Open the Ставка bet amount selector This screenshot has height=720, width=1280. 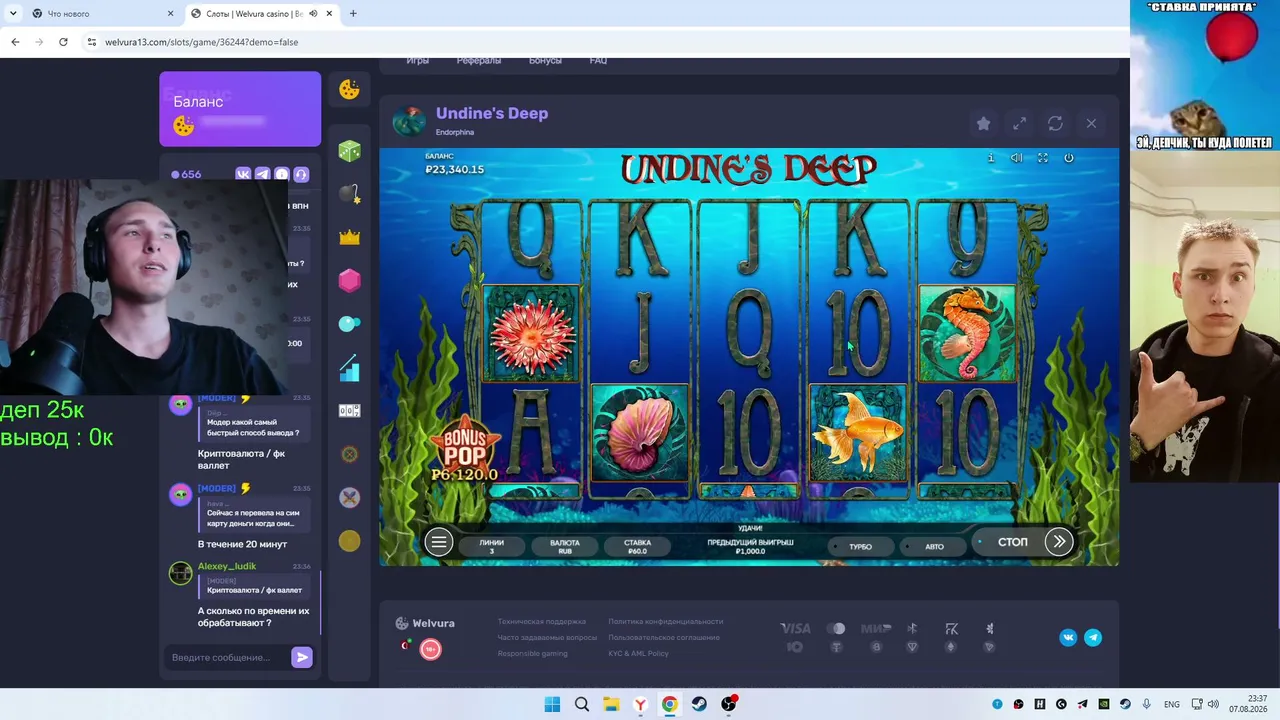(637, 547)
